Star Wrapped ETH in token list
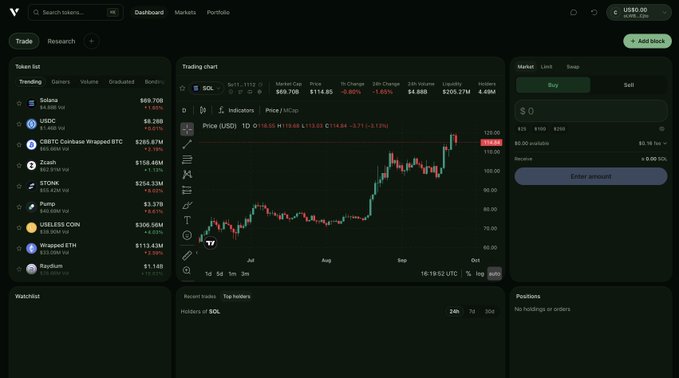 pyautogui.click(x=19, y=249)
